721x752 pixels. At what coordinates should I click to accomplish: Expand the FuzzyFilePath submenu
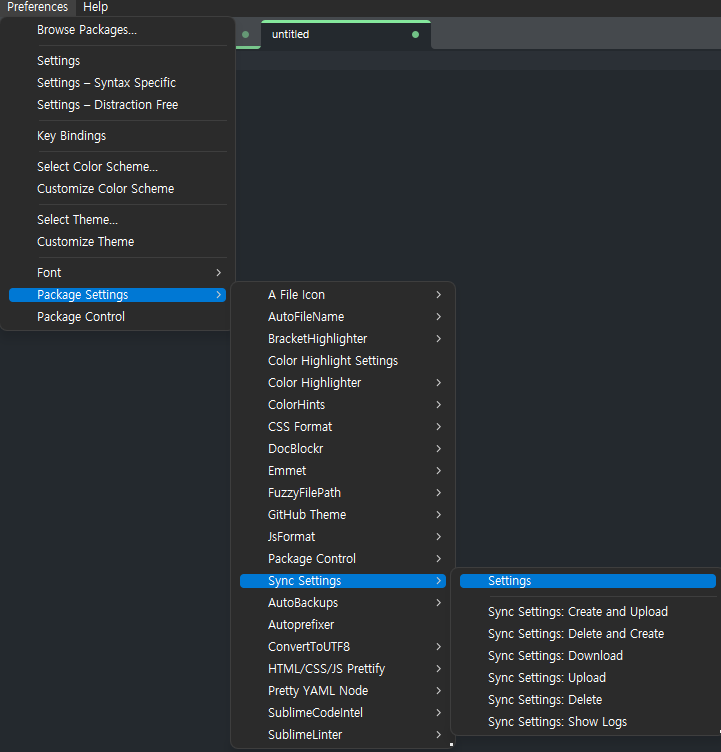point(343,494)
